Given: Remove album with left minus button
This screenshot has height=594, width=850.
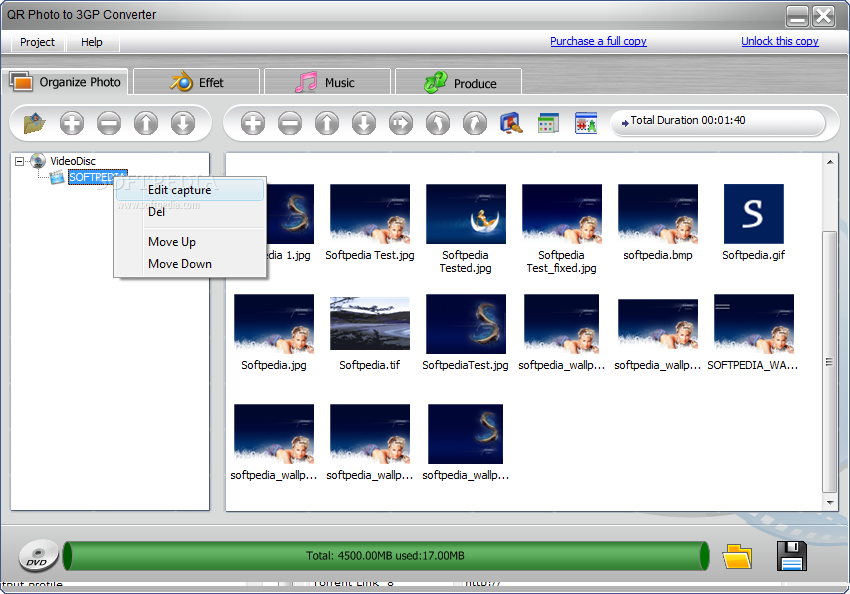Looking at the screenshot, I should click(109, 123).
